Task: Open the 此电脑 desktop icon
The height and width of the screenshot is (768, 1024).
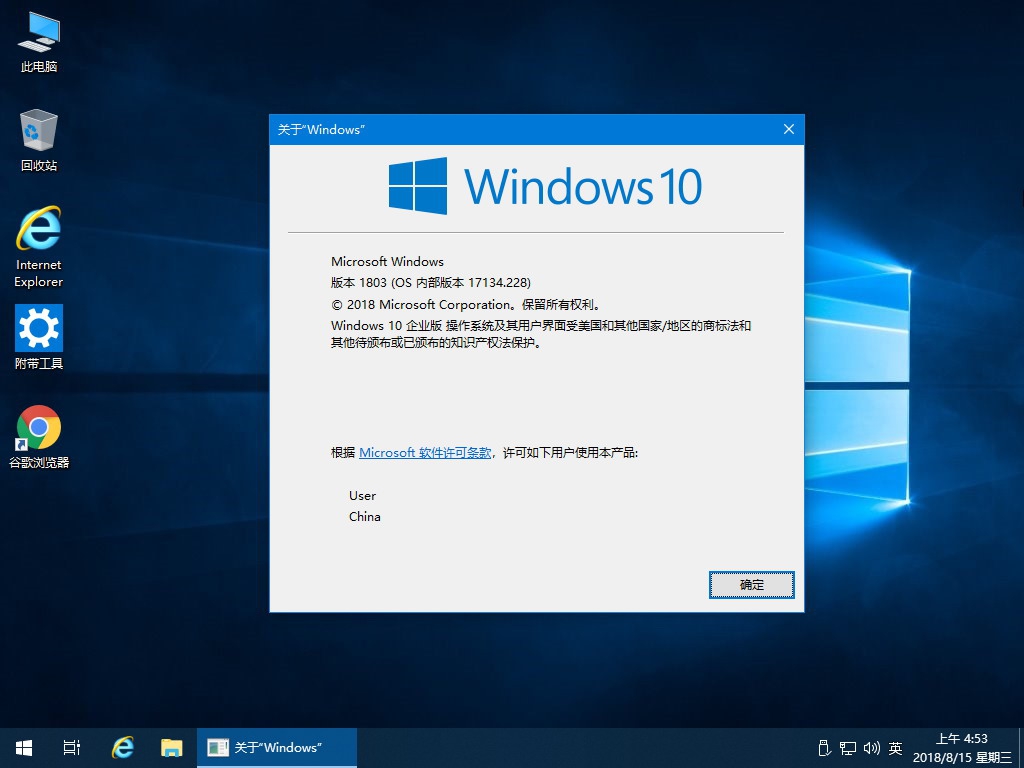Action: pos(39,42)
